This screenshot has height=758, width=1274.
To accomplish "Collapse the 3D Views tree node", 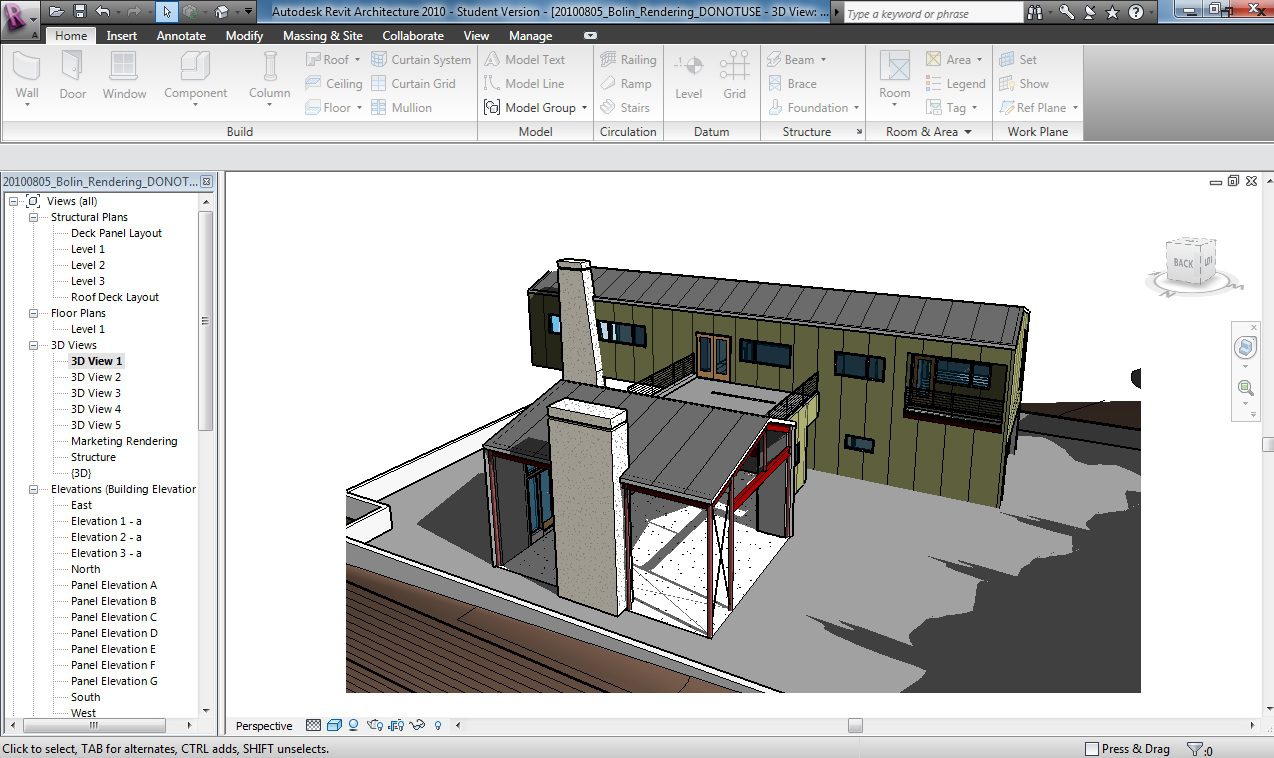I will click(34, 345).
